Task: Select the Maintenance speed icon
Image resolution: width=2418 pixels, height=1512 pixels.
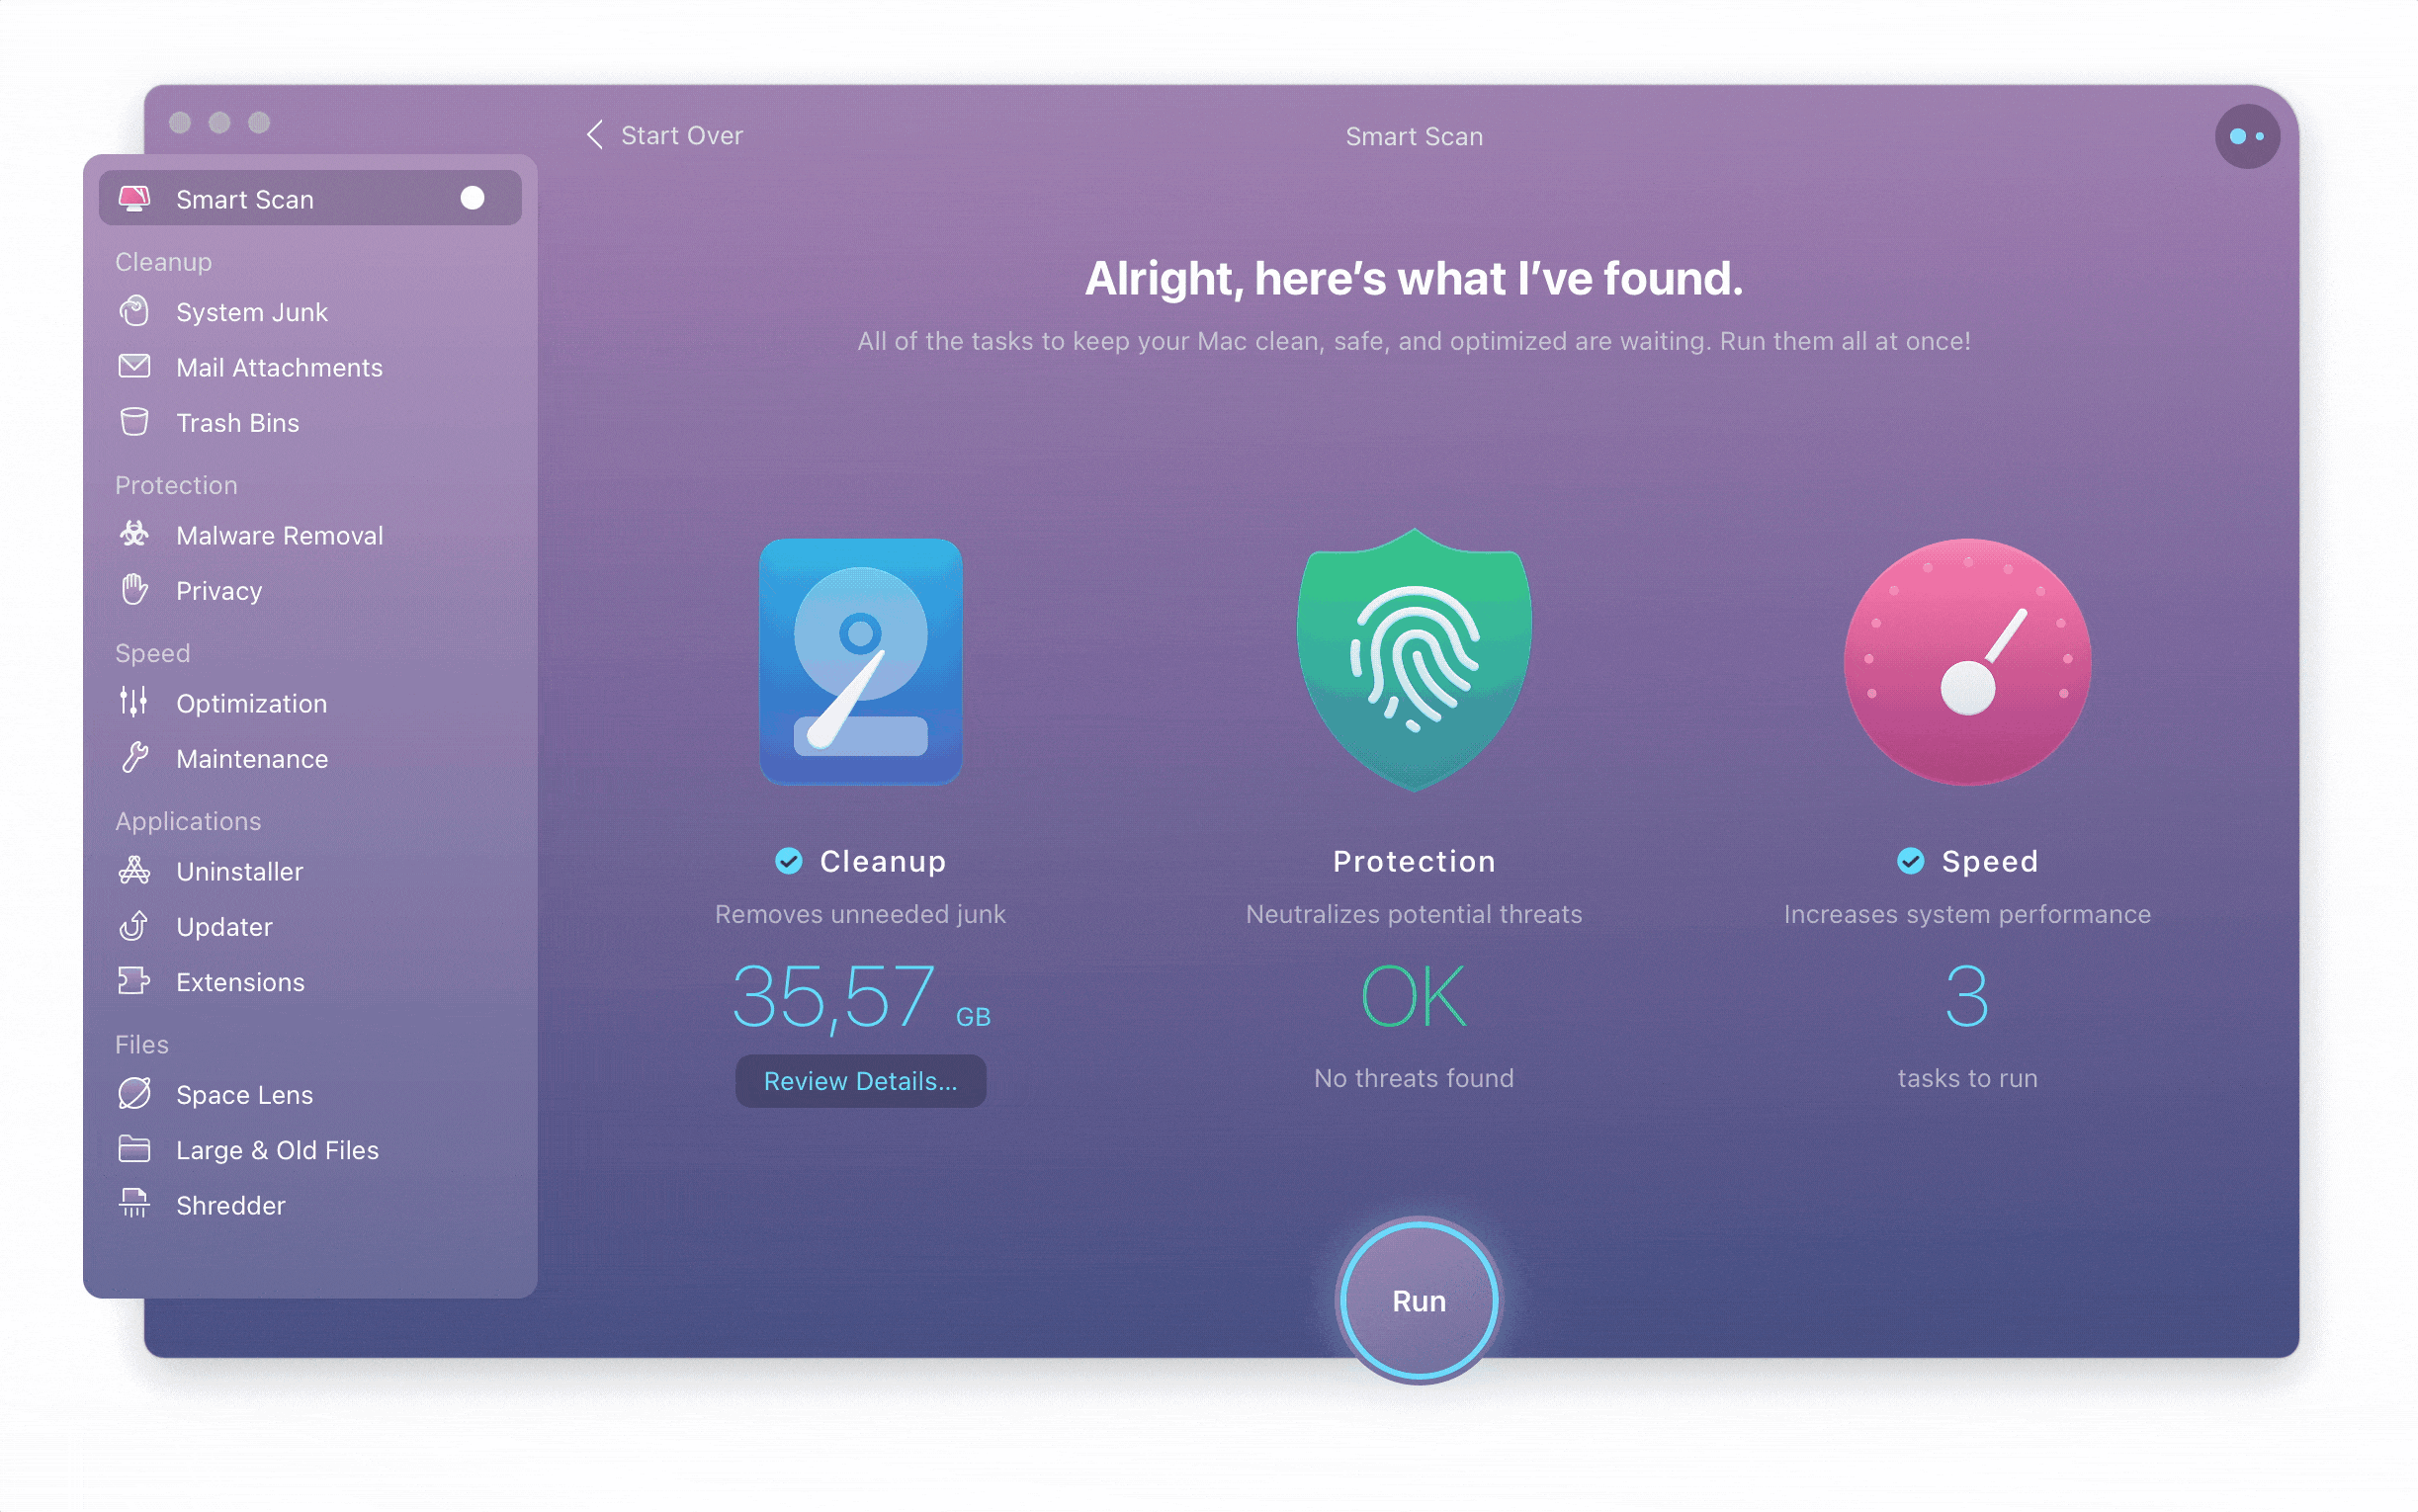Action: point(137,758)
